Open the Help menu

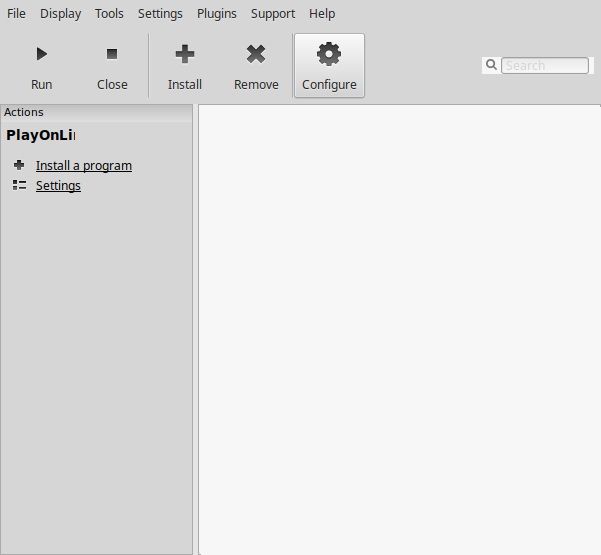tap(322, 14)
